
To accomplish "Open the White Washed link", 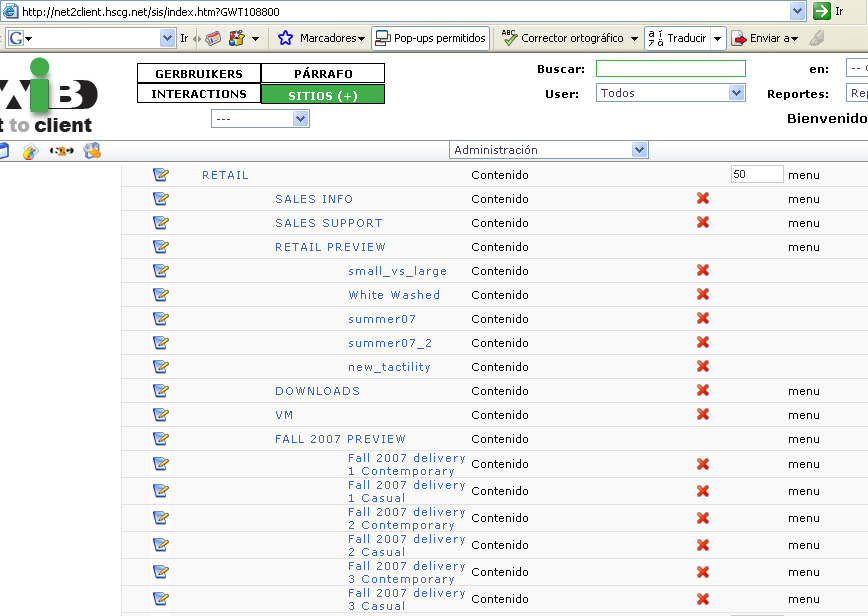I will point(394,294).
